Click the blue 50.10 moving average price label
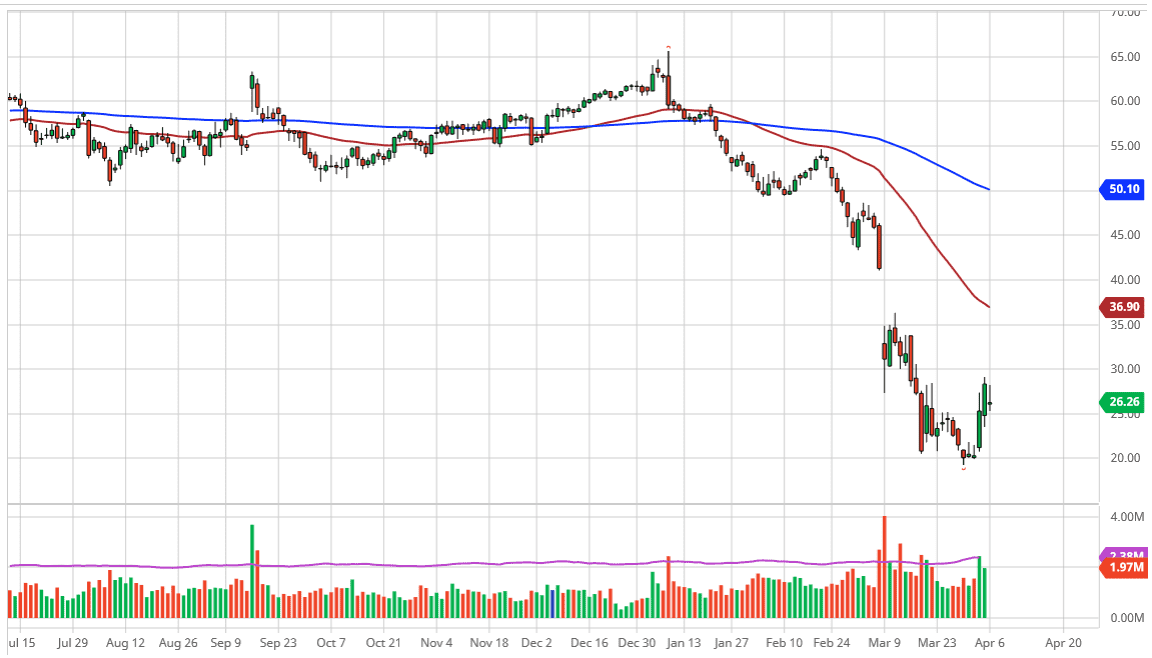 pyautogui.click(x=1125, y=188)
